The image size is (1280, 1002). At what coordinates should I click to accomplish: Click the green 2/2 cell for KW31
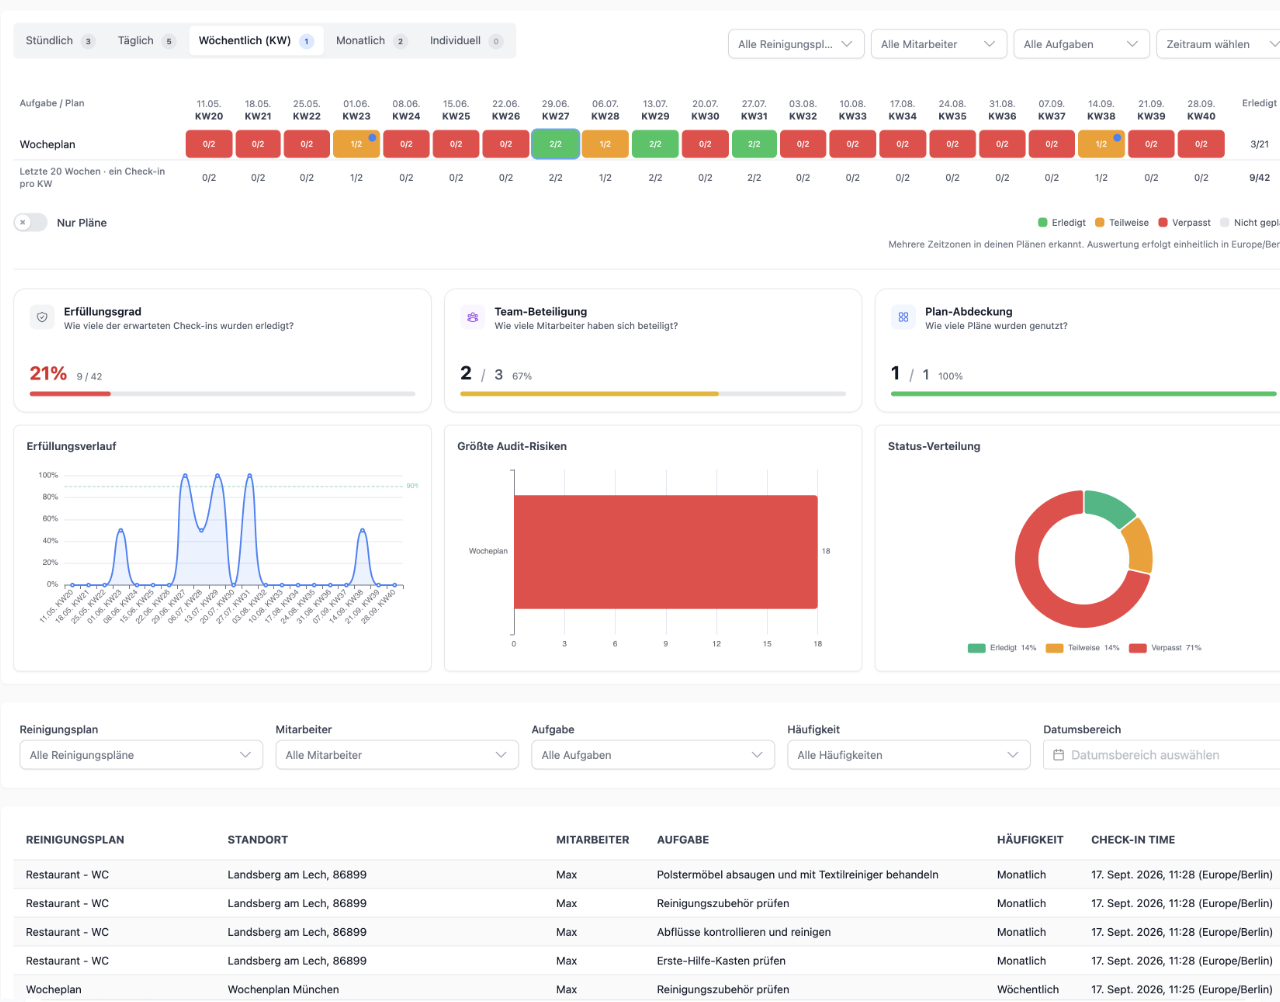[x=754, y=144]
